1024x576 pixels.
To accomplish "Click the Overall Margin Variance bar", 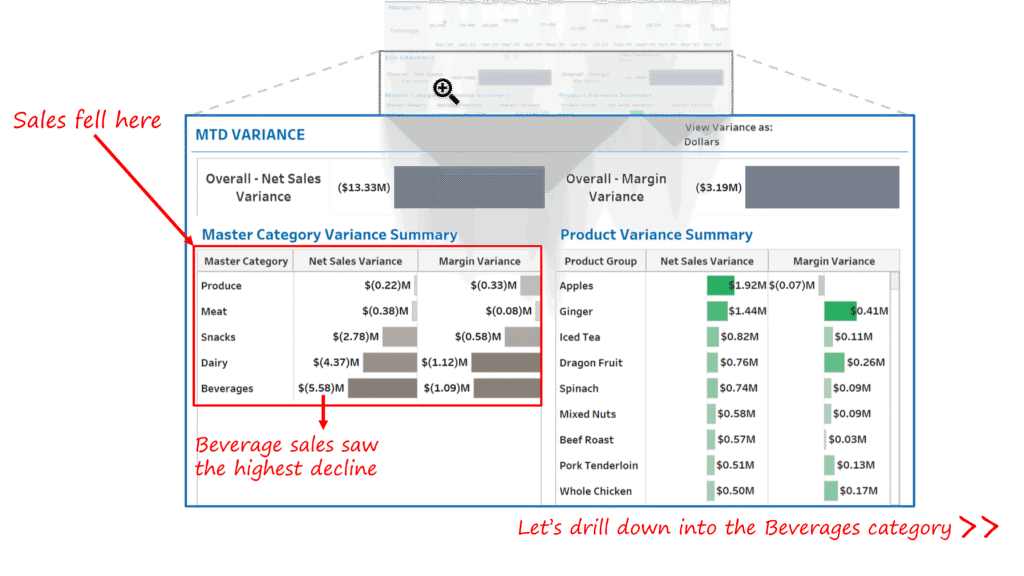I will coord(822,187).
